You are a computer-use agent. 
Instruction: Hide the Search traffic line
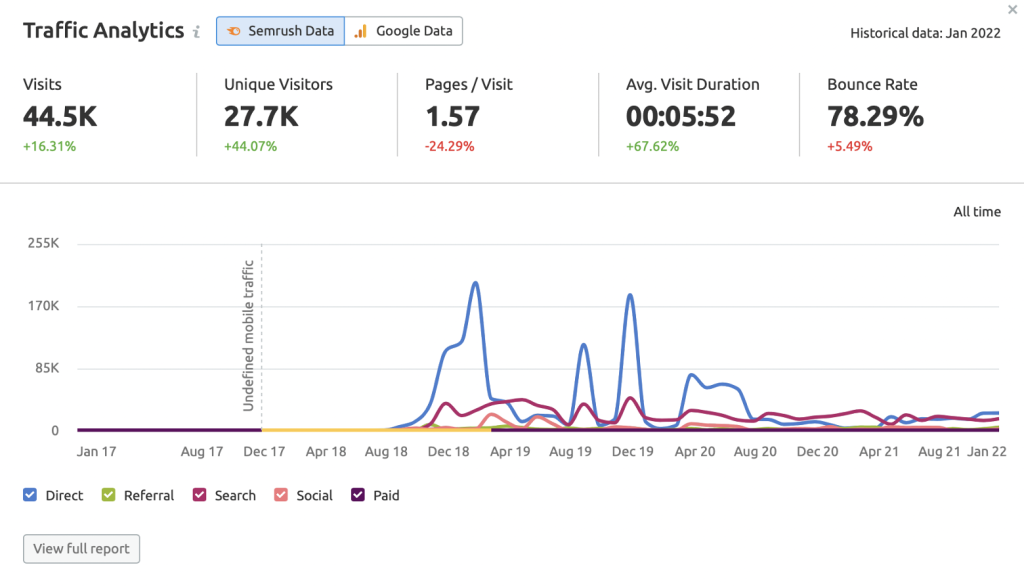point(199,495)
